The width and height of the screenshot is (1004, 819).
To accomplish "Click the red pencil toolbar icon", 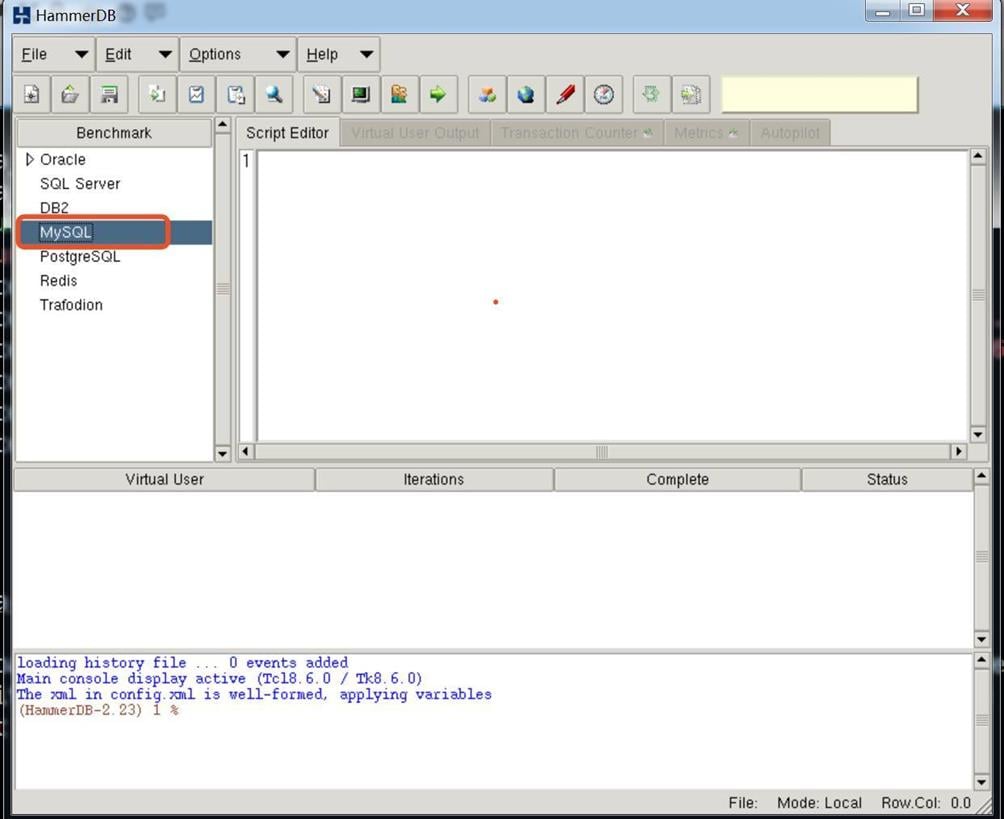I will (565, 95).
